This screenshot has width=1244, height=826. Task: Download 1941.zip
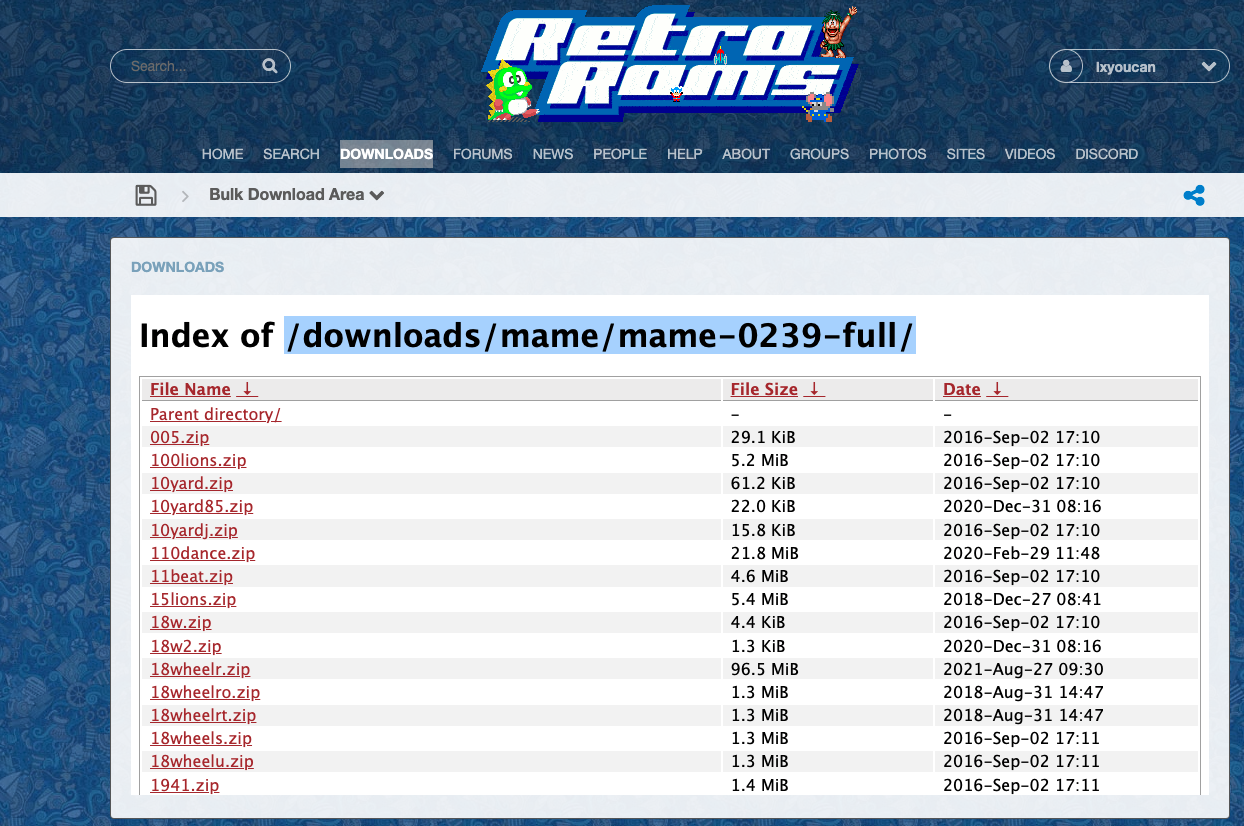(x=185, y=785)
